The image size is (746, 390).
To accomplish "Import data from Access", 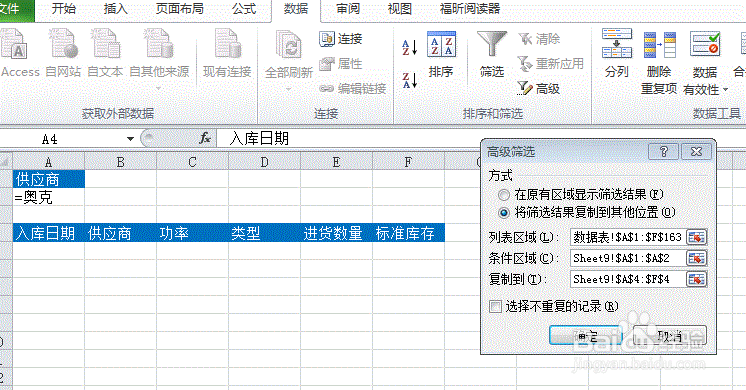I will (x=19, y=53).
